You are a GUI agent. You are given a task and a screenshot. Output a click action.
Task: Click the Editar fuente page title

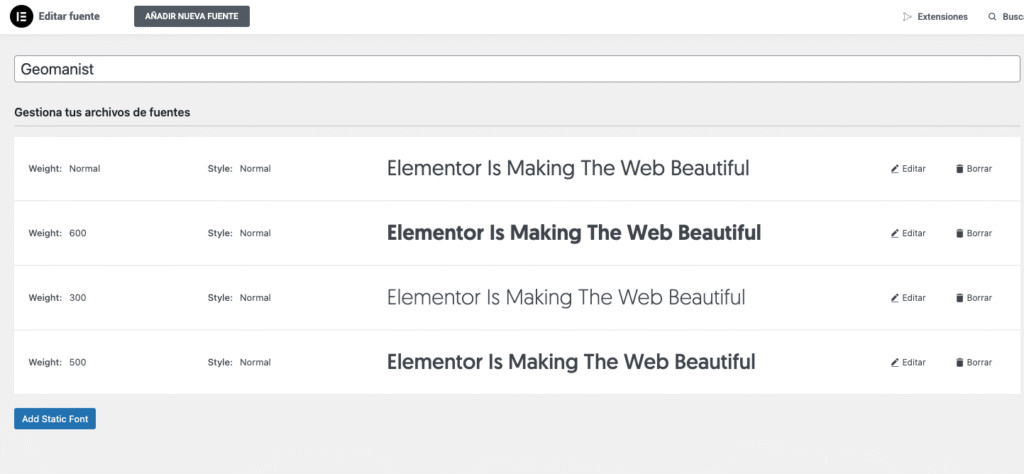(69, 16)
